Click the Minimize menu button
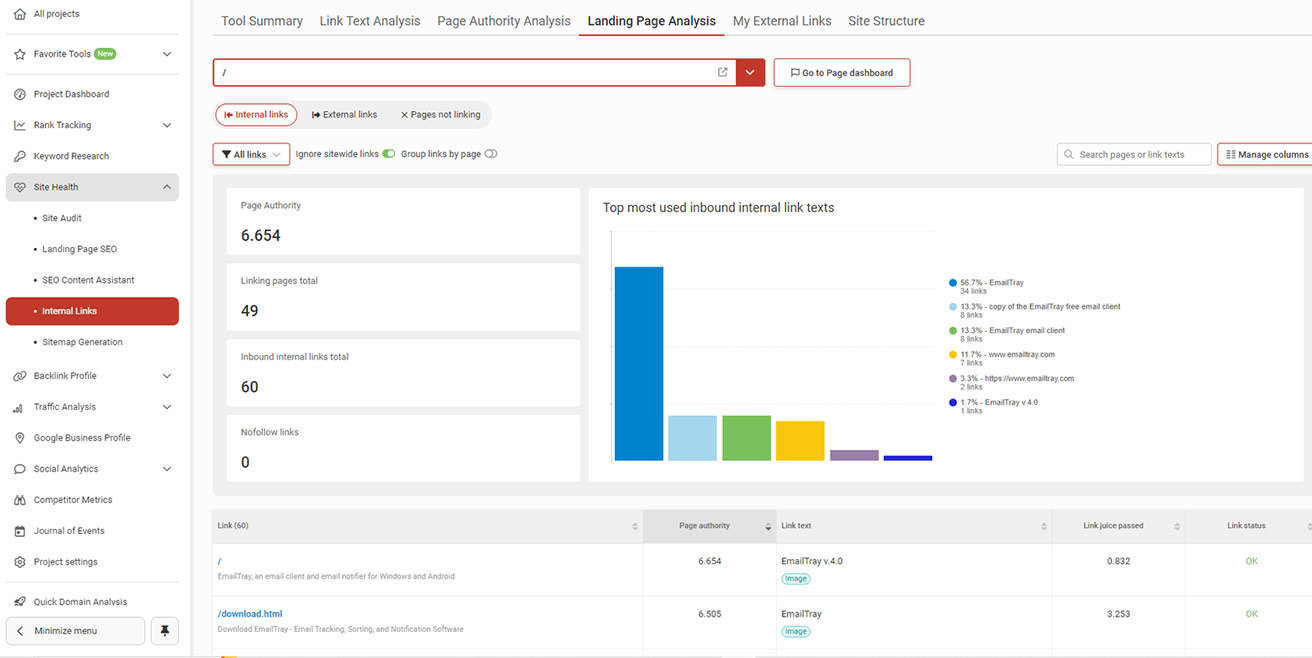The image size is (1312, 658). click(76, 631)
